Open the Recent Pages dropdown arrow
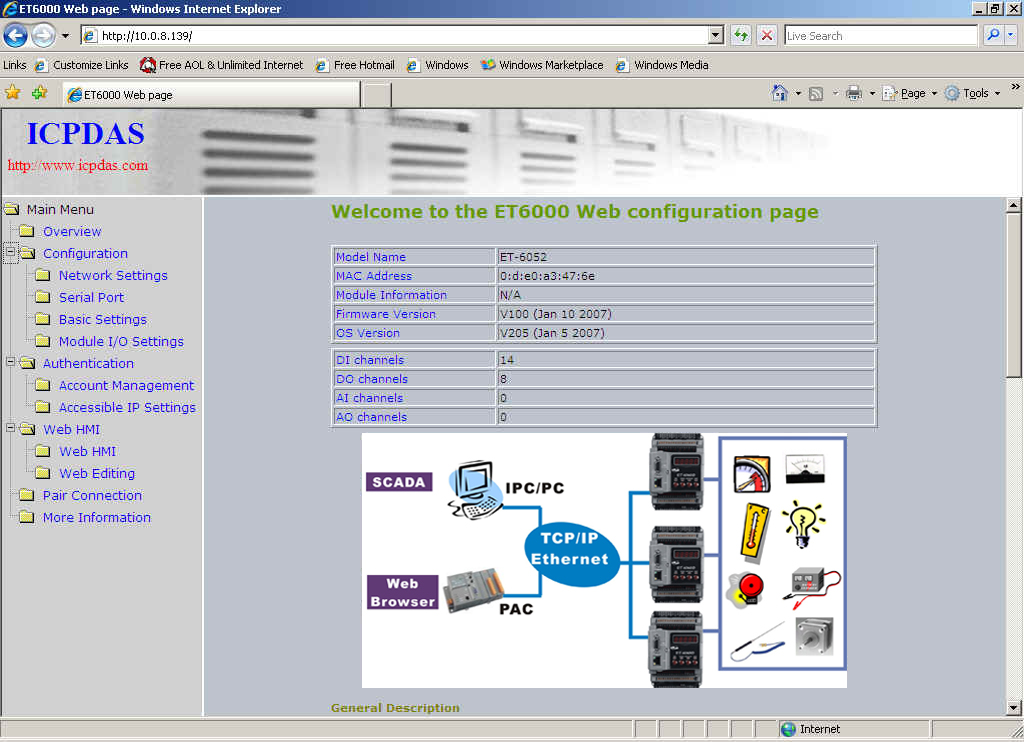This screenshot has height=742, width=1024. click(65, 35)
